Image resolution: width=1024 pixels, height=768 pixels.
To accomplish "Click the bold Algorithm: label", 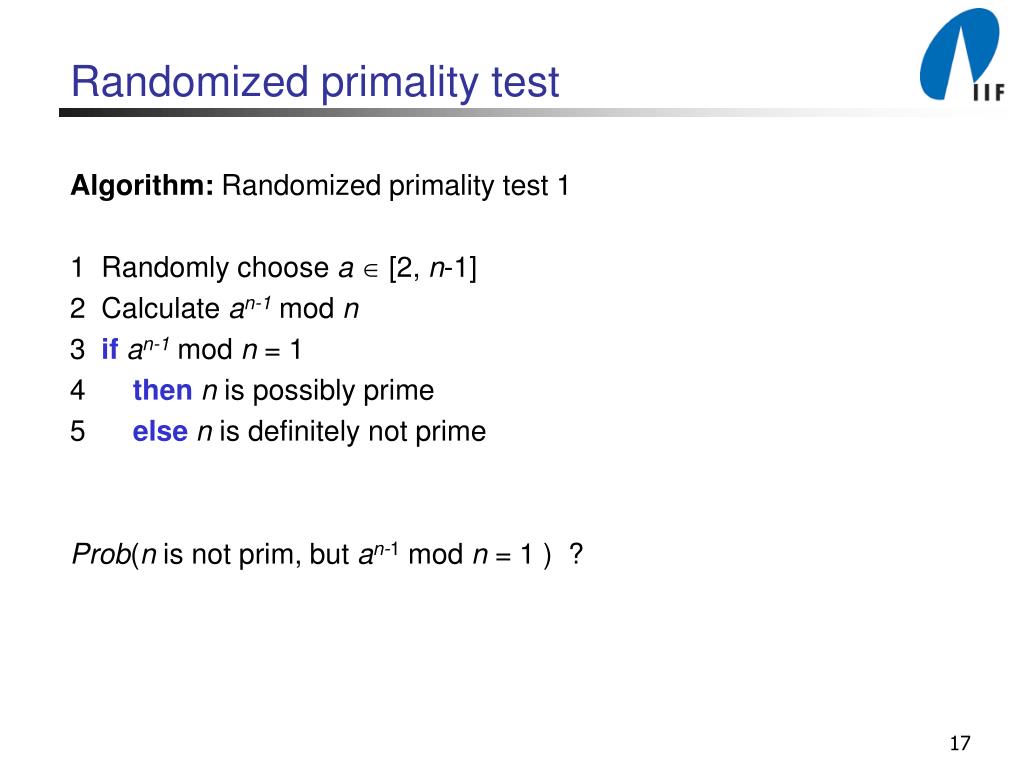I will 142,186.
